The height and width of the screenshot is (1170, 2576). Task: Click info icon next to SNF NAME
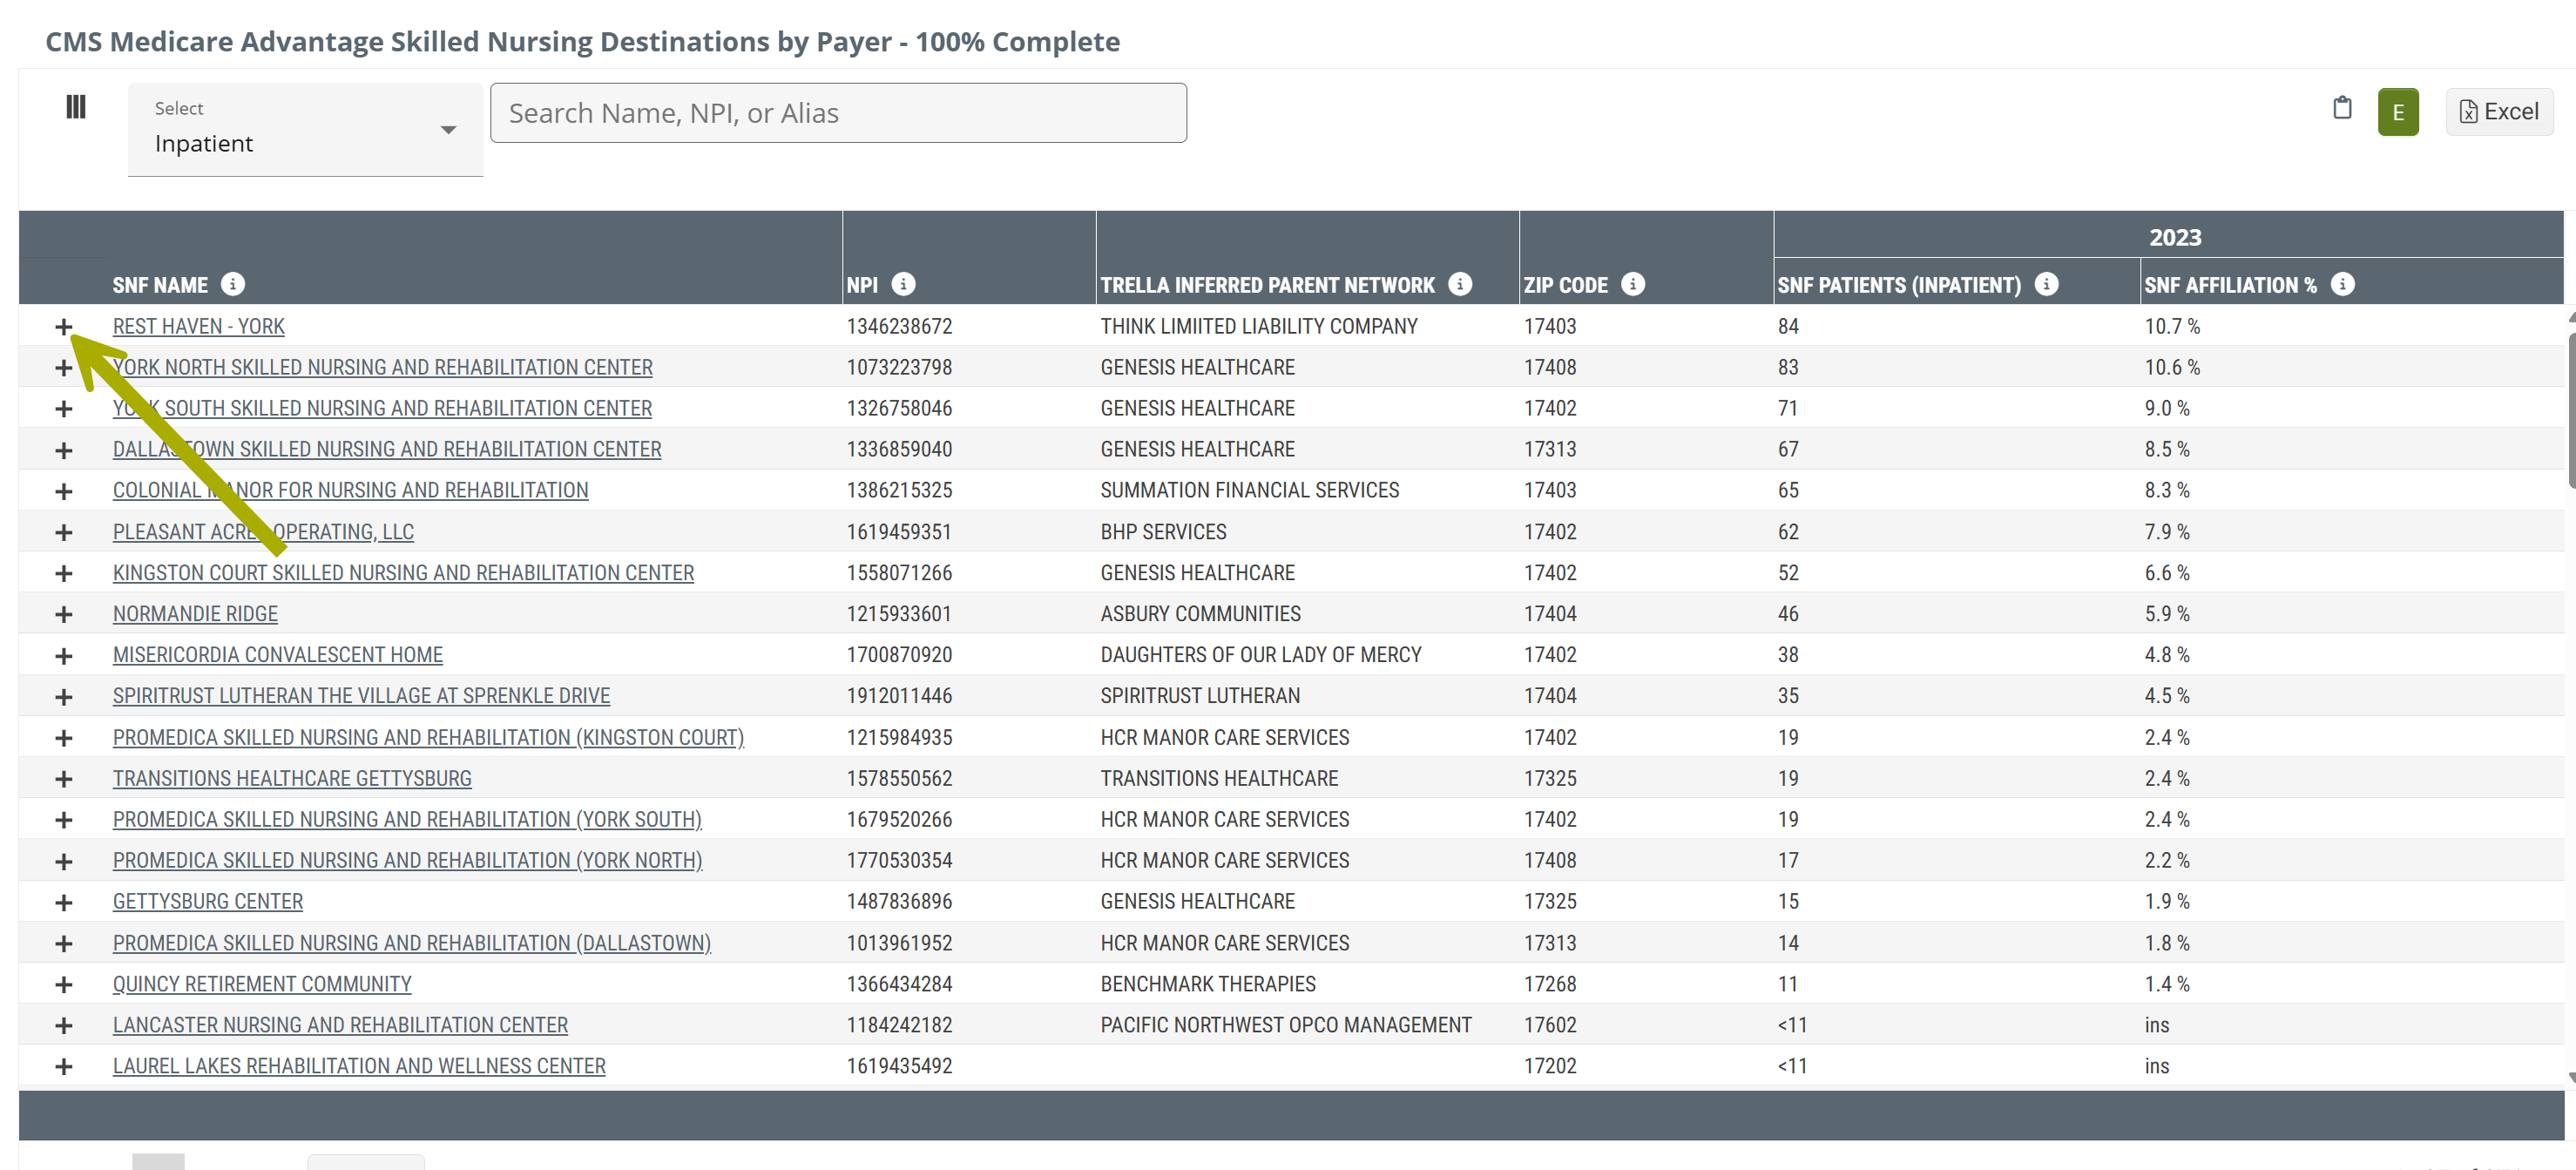pyautogui.click(x=233, y=284)
